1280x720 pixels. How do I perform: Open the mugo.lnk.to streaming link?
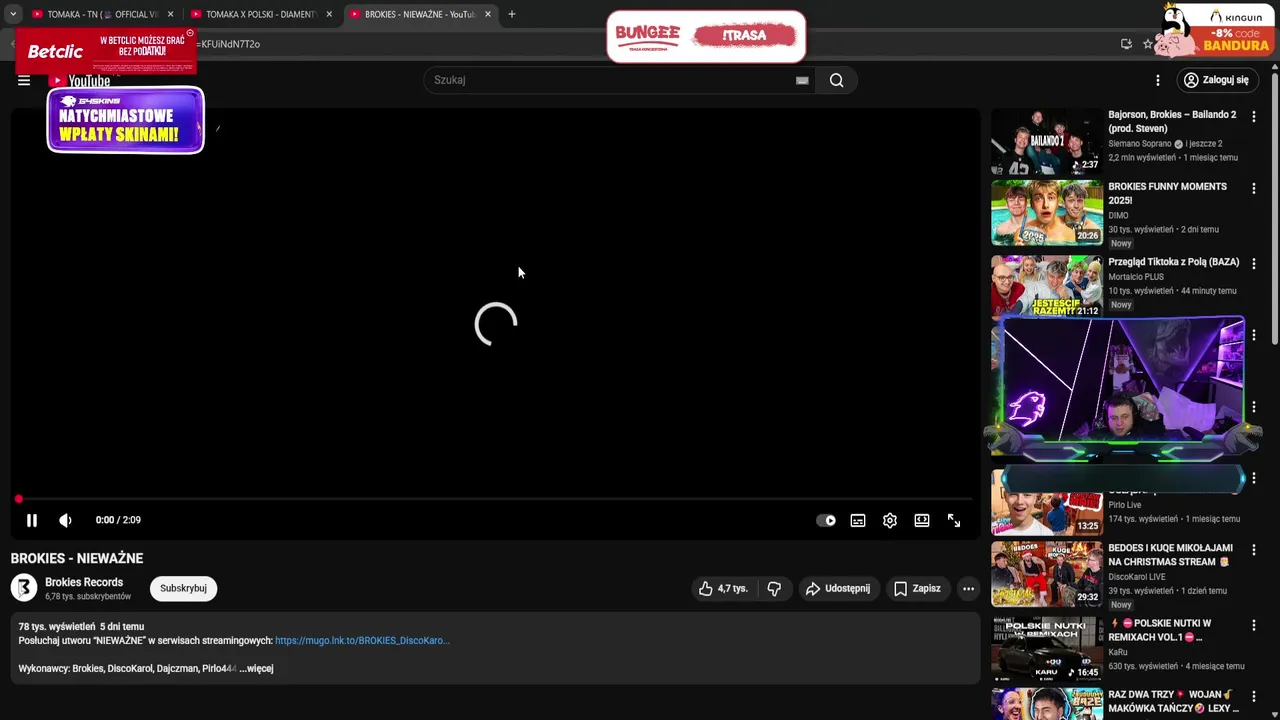pos(362,640)
